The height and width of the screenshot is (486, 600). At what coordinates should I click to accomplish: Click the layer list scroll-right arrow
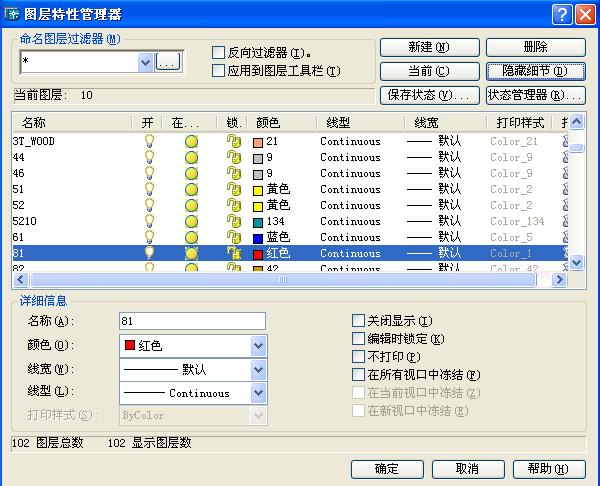point(559,280)
